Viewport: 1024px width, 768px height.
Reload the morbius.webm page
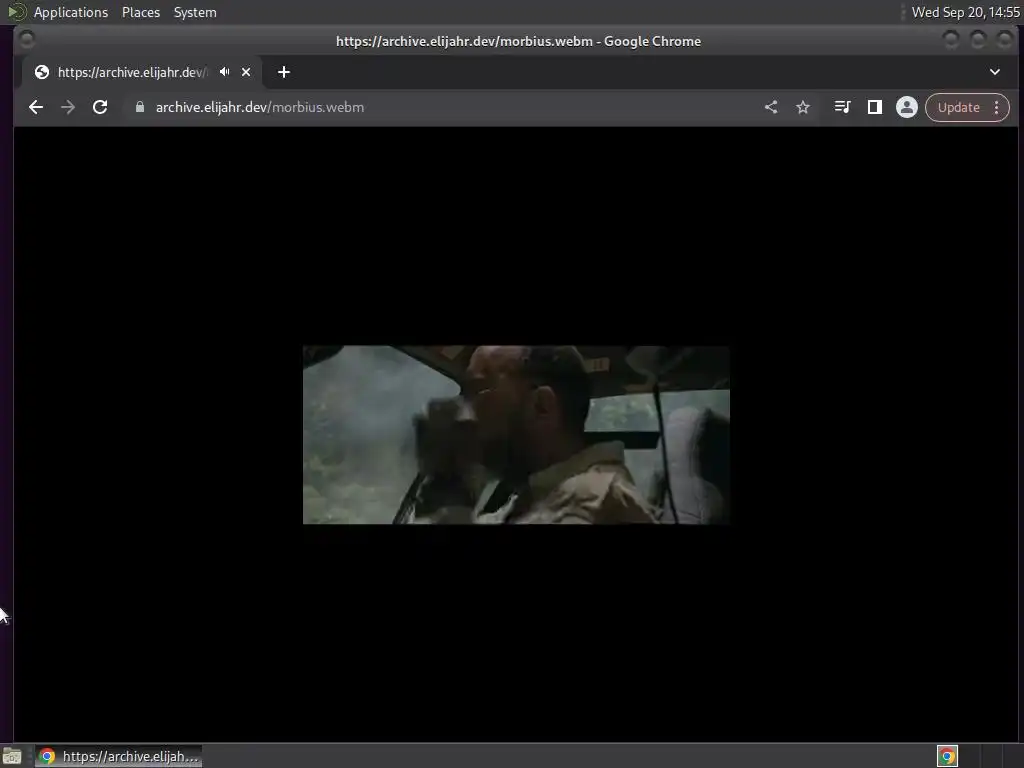(x=100, y=107)
